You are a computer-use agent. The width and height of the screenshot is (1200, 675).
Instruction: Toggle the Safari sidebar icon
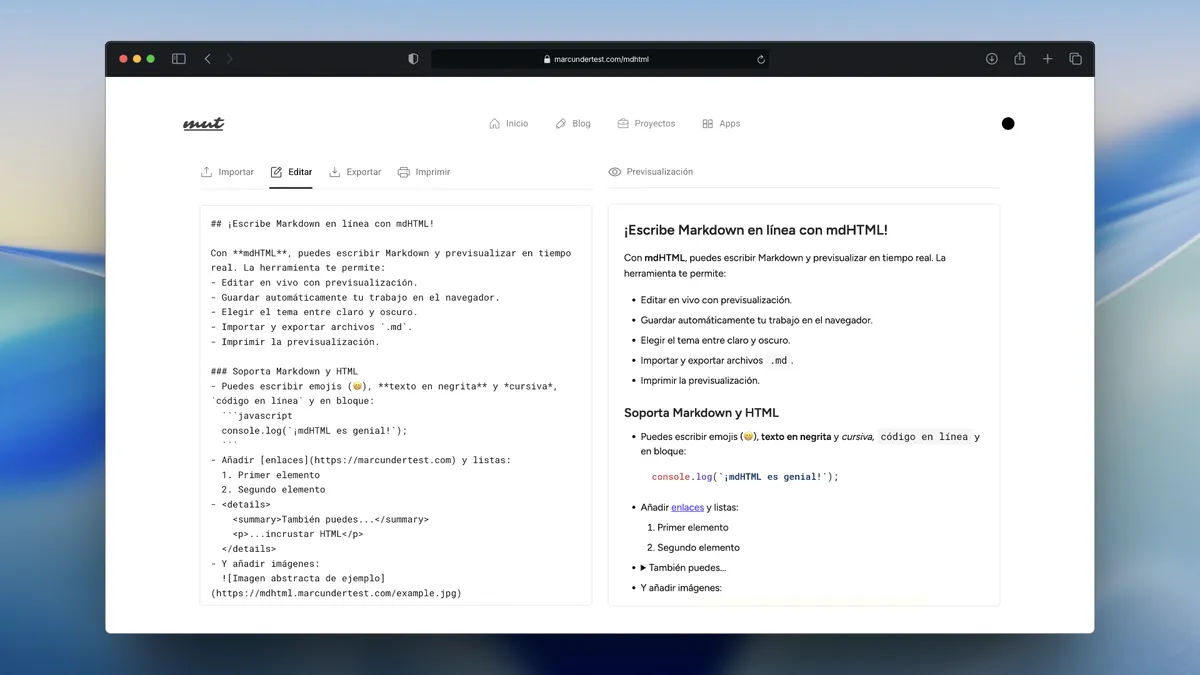point(178,58)
